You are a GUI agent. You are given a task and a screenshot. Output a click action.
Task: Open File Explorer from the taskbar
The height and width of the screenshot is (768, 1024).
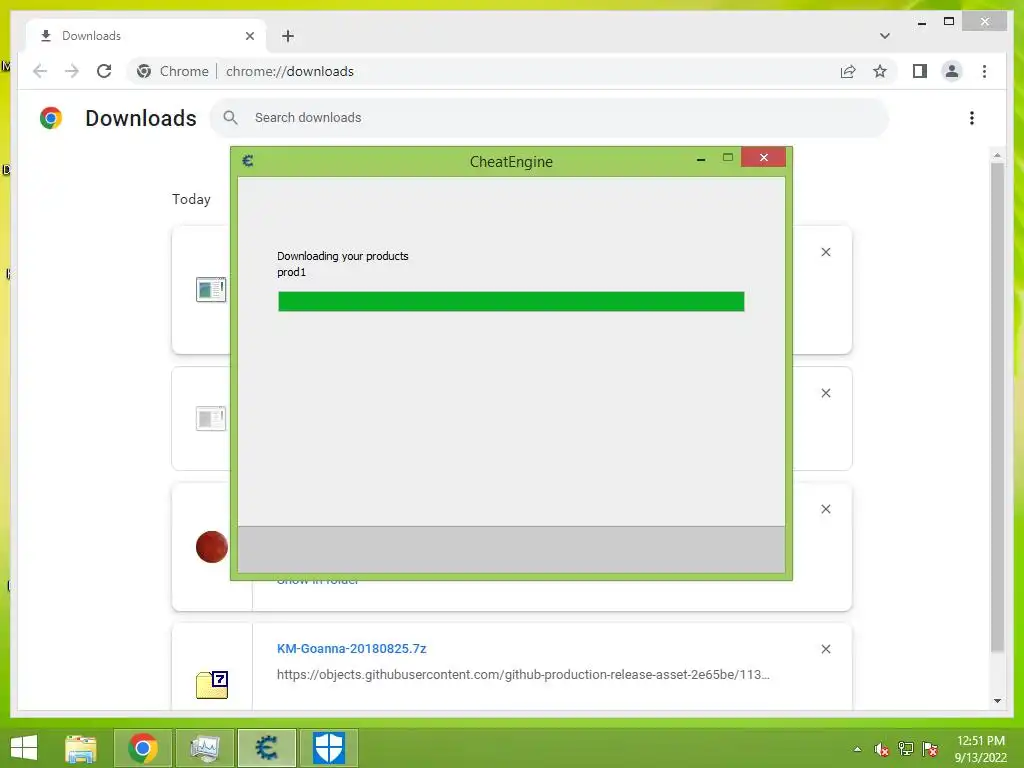[81, 748]
